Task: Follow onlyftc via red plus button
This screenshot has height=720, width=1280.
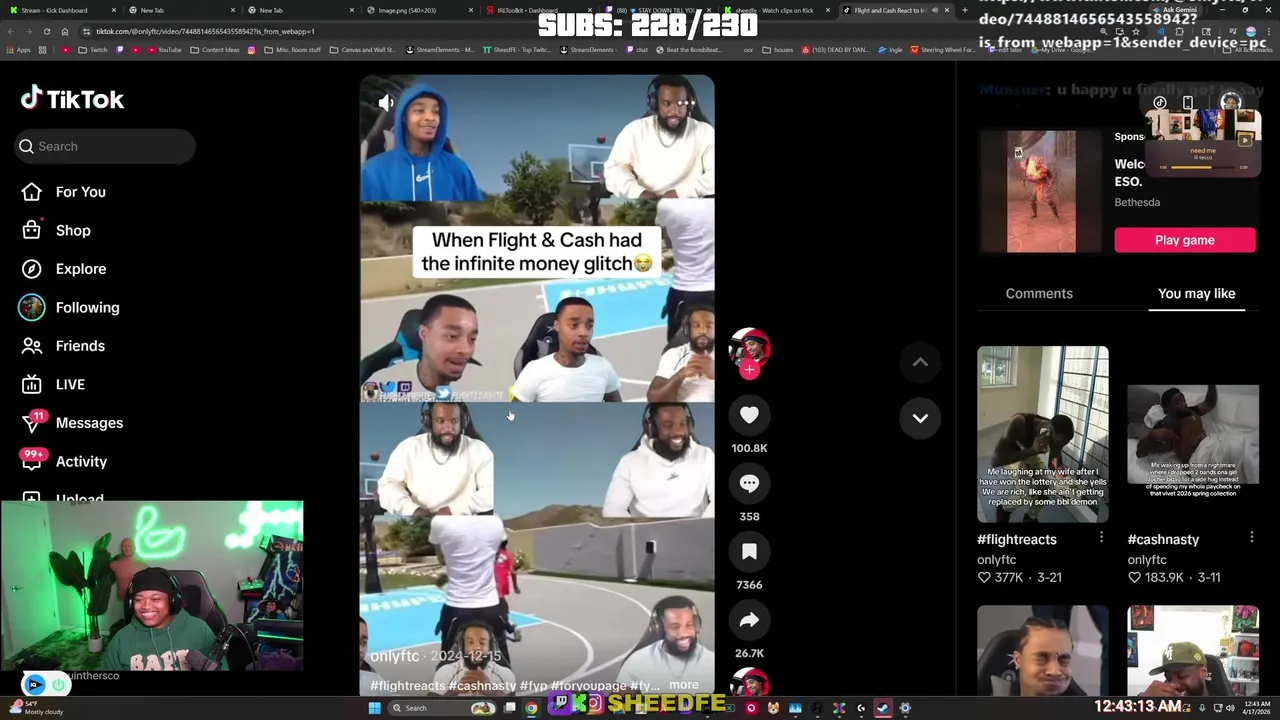Action: [x=749, y=370]
